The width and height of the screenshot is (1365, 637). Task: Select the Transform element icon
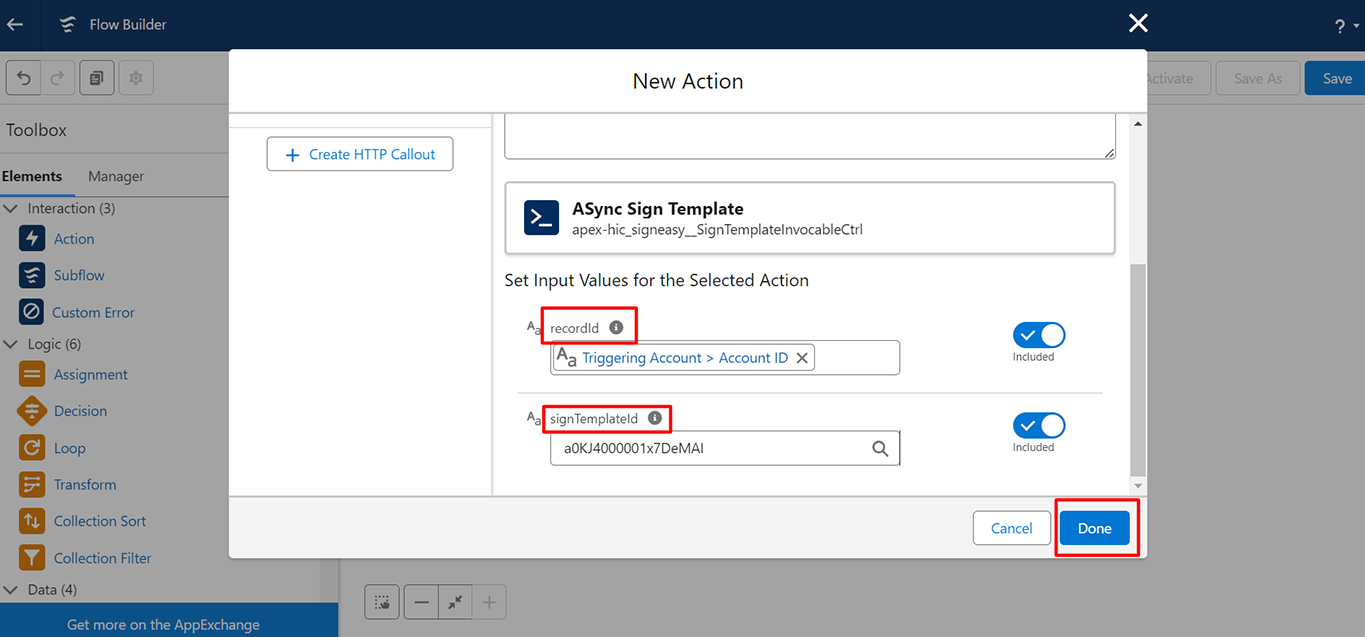click(x=32, y=485)
